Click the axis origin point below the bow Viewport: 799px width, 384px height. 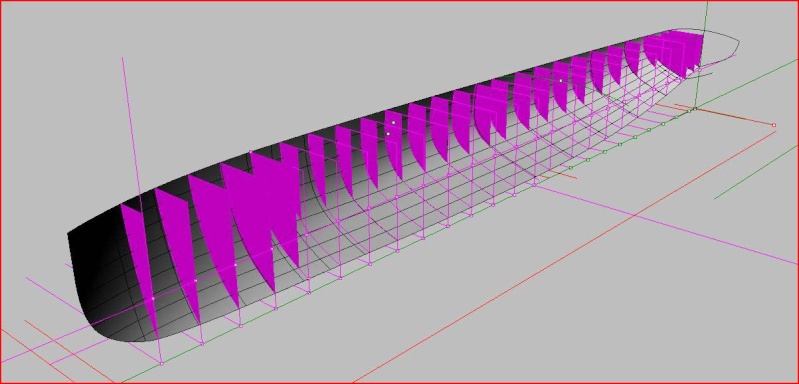click(x=695, y=108)
